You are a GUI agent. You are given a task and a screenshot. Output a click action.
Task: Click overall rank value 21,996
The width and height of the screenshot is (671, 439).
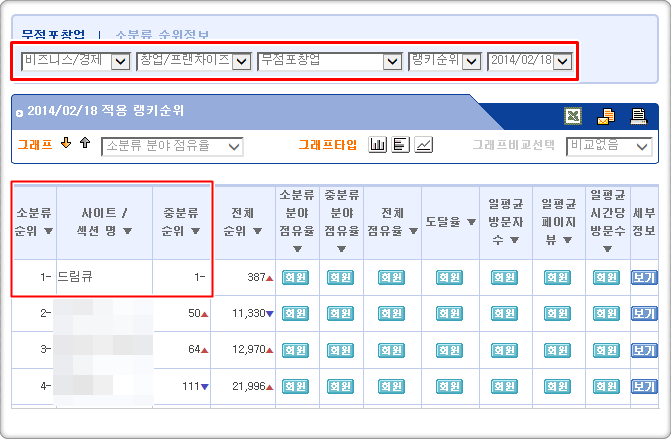click(x=249, y=386)
